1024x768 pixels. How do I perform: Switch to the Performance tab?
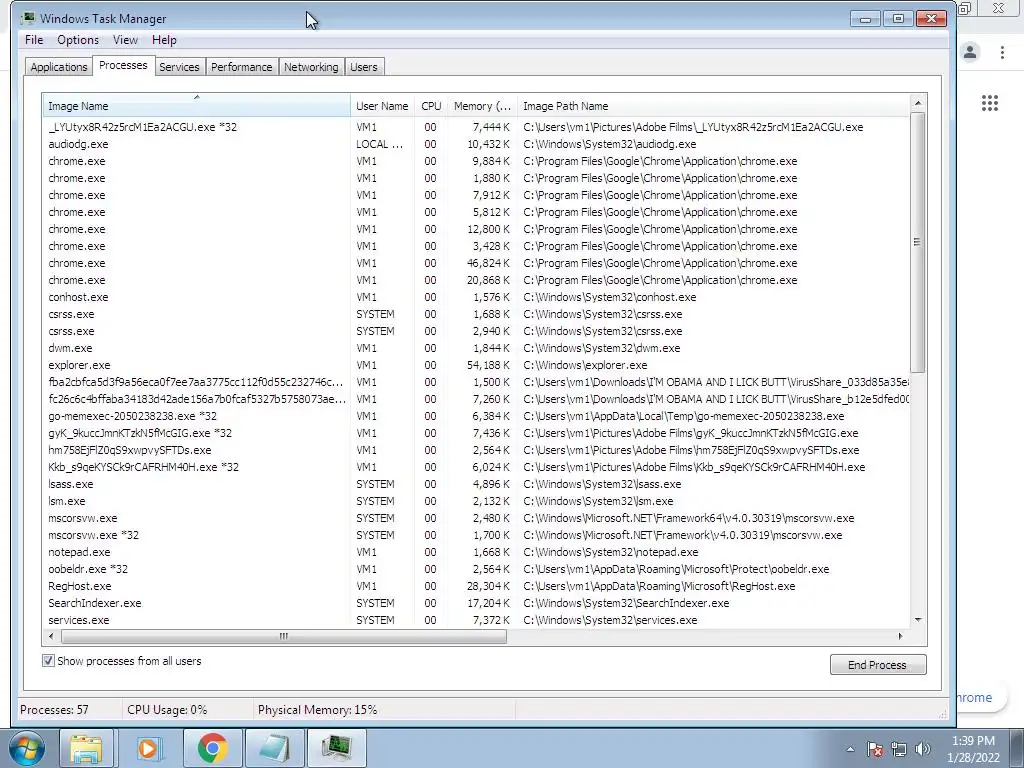tap(242, 67)
